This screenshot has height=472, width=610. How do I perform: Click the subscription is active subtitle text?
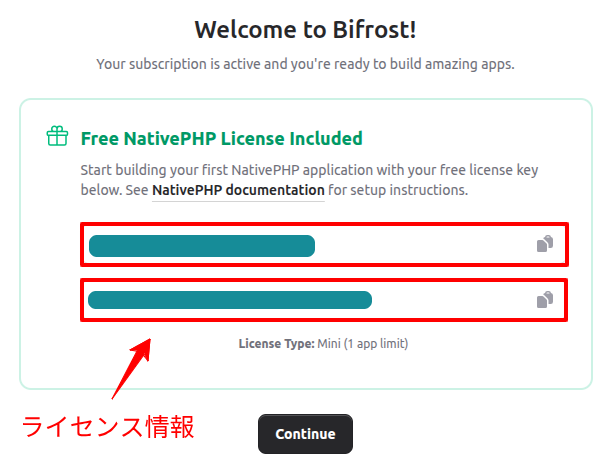pos(305,64)
